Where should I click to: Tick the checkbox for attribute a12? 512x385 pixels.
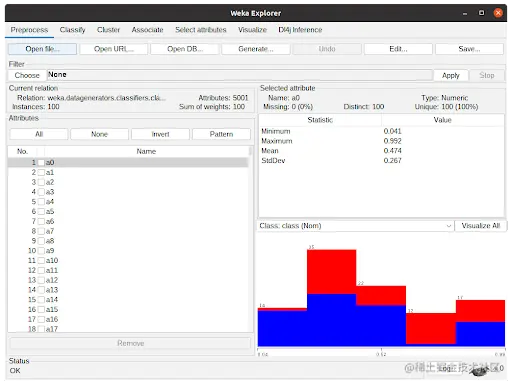pyautogui.click(x=41, y=280)
